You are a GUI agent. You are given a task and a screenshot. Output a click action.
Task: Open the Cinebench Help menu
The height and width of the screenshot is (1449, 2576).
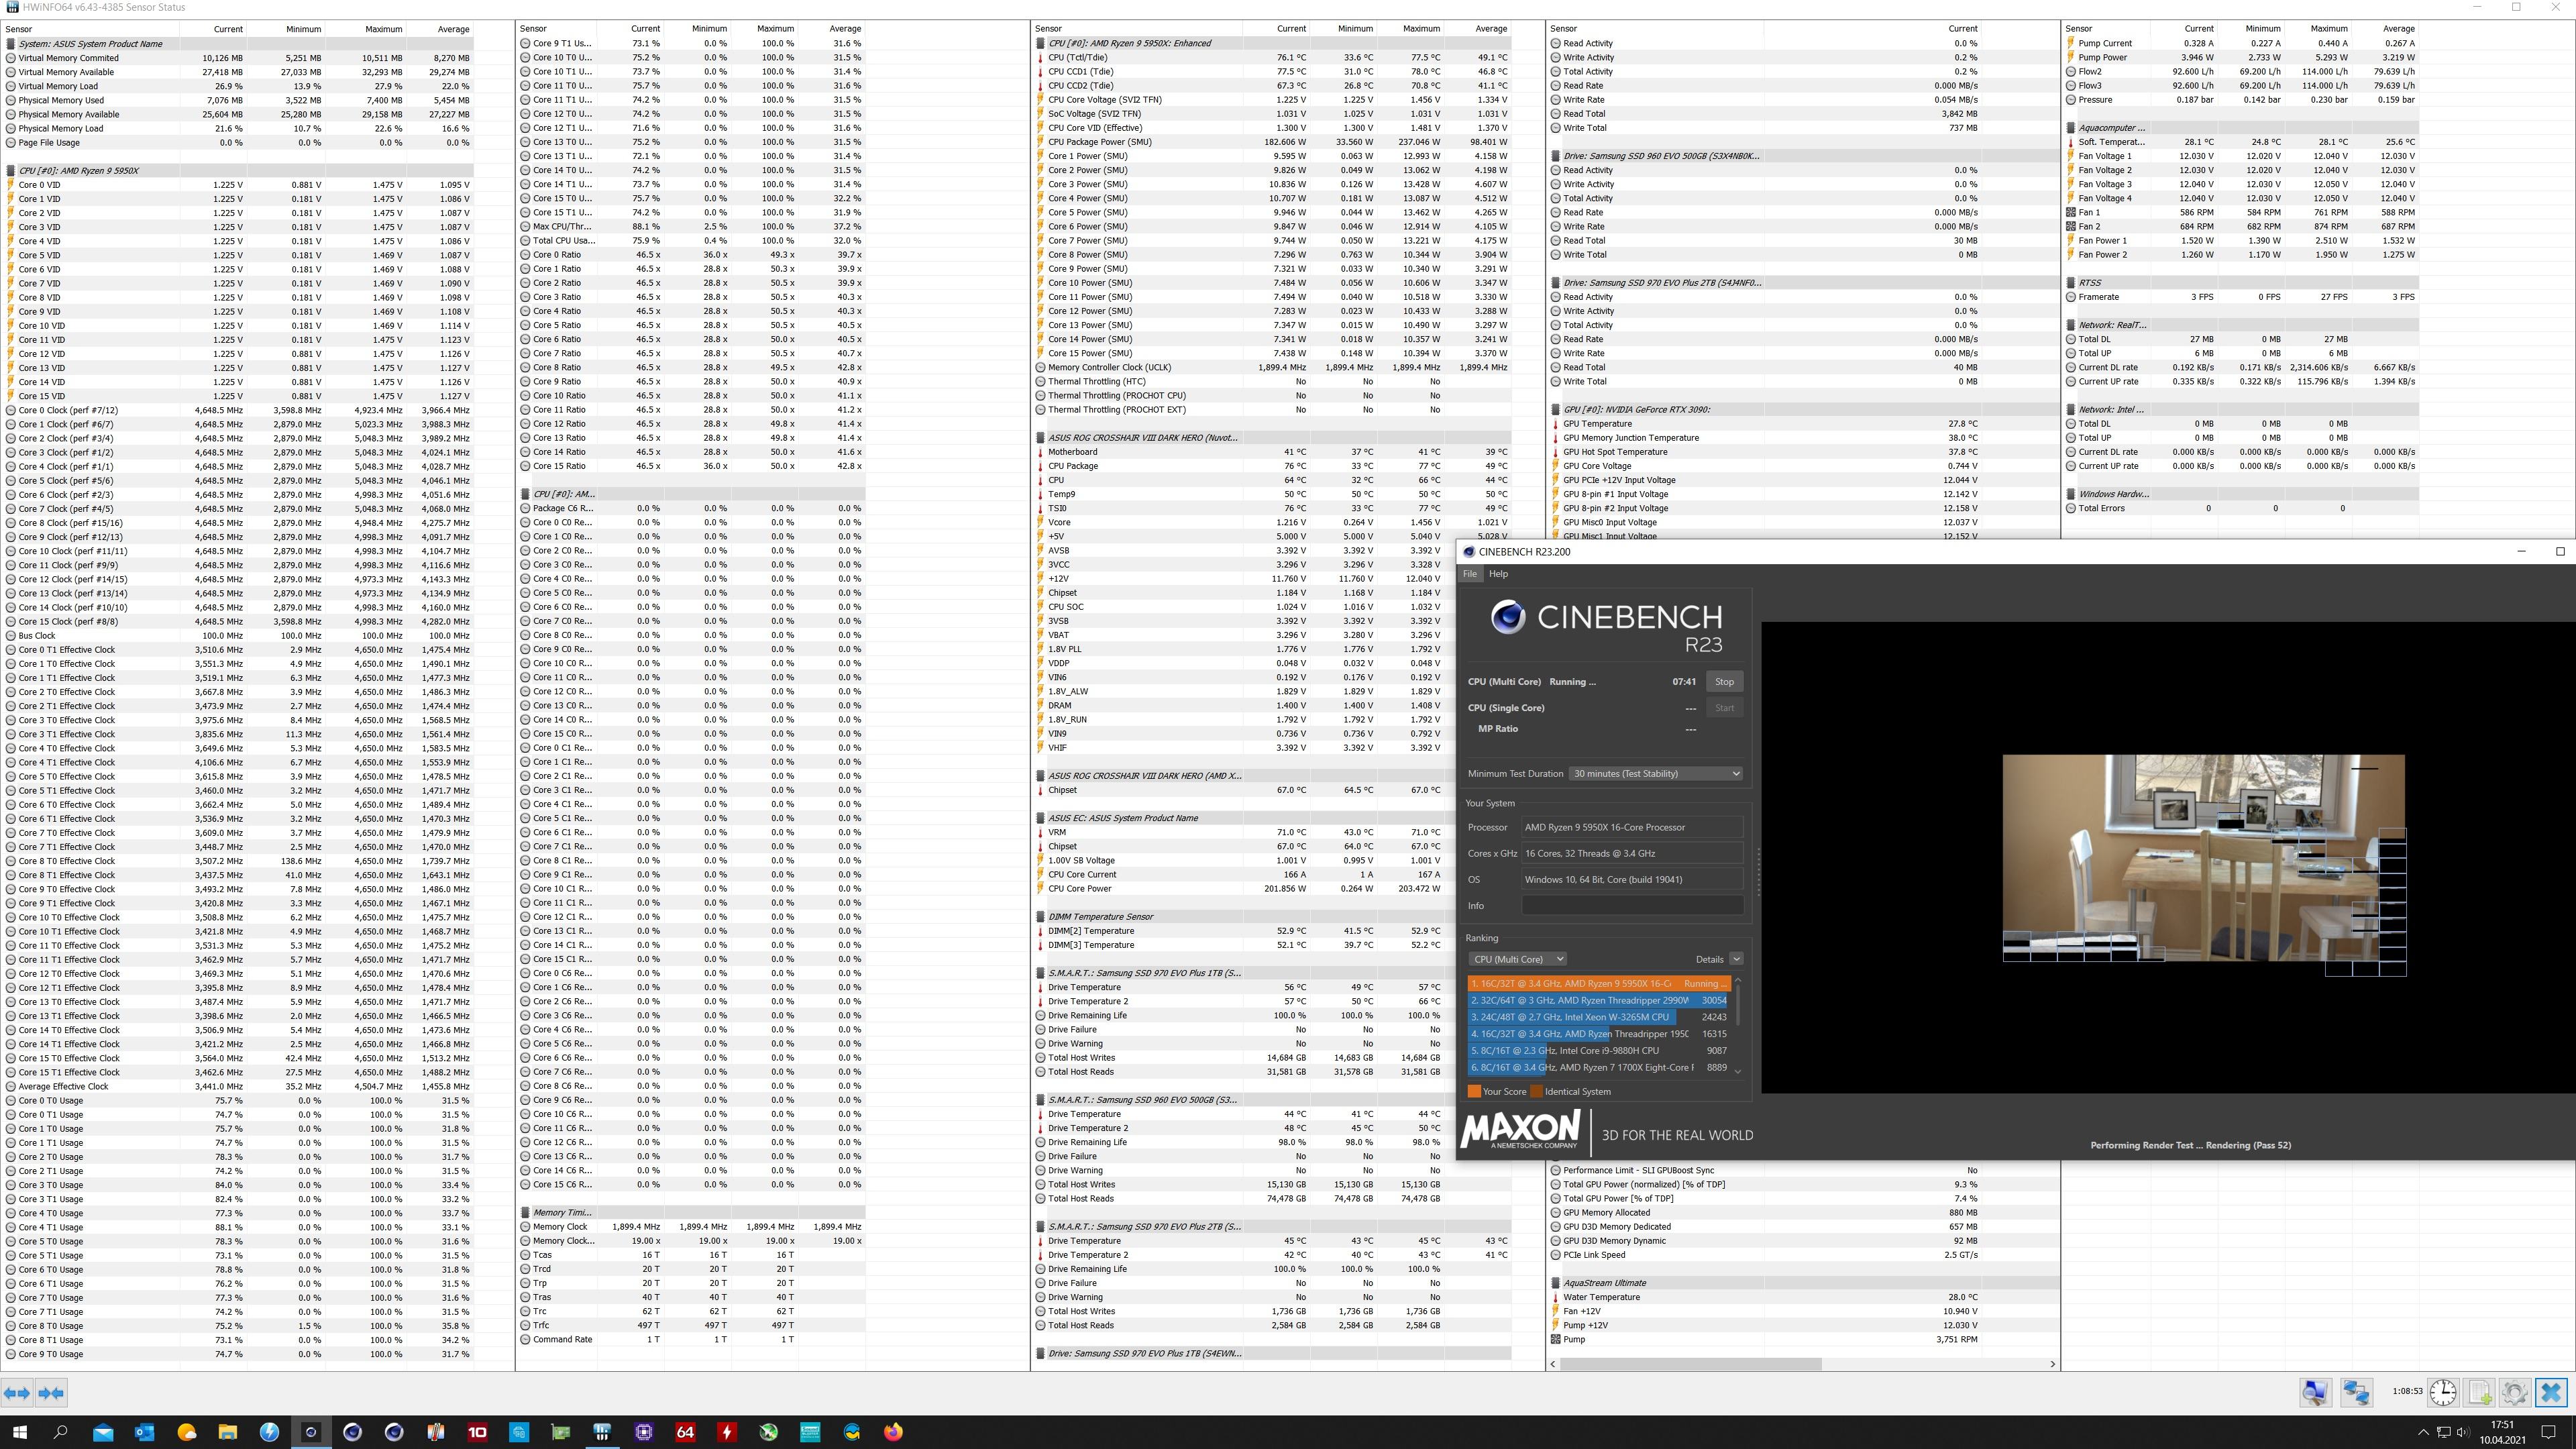pyautogui.click(x=1497, y=574)
